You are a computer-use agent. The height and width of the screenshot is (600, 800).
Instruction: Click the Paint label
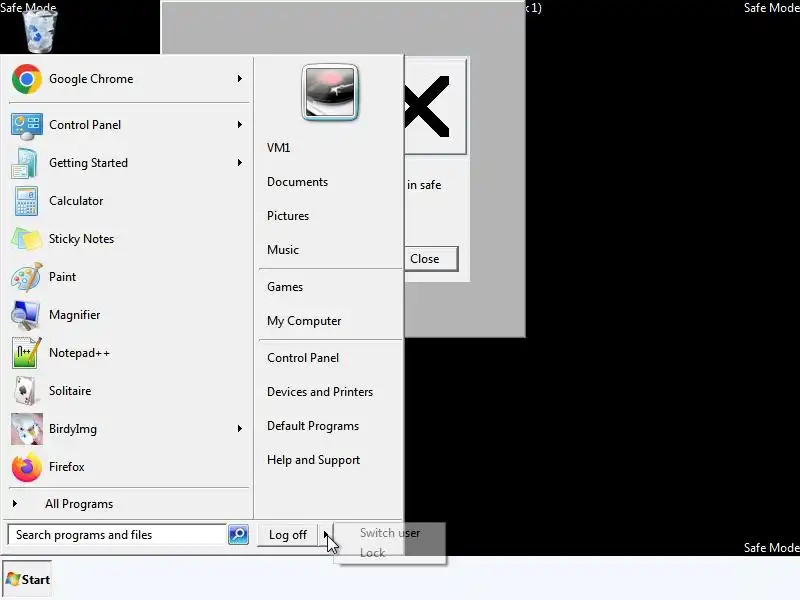pyautogui.click(x=62, y=277)
